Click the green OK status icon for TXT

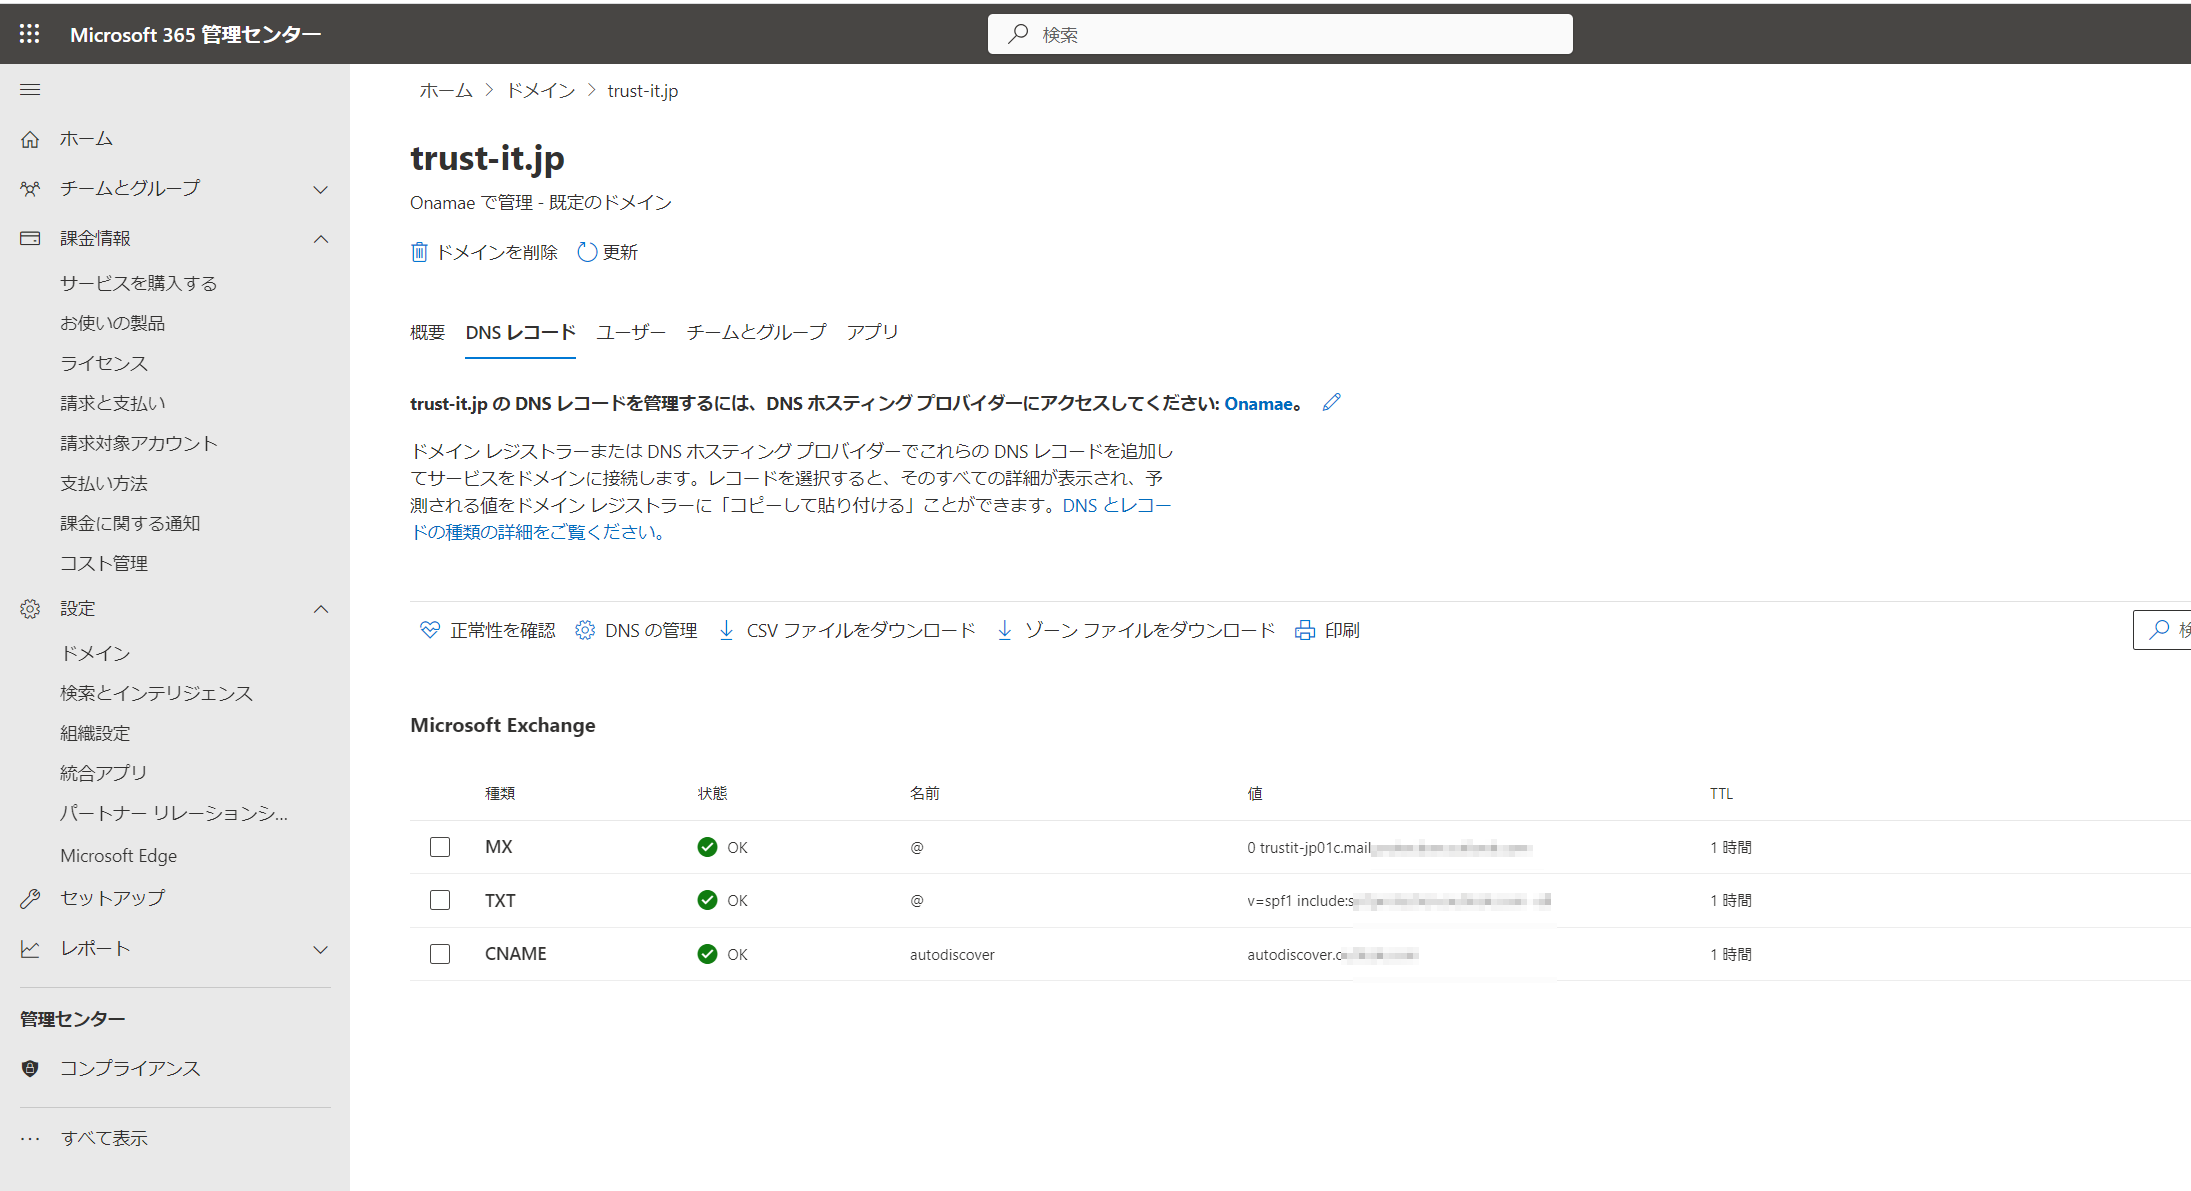707,900
